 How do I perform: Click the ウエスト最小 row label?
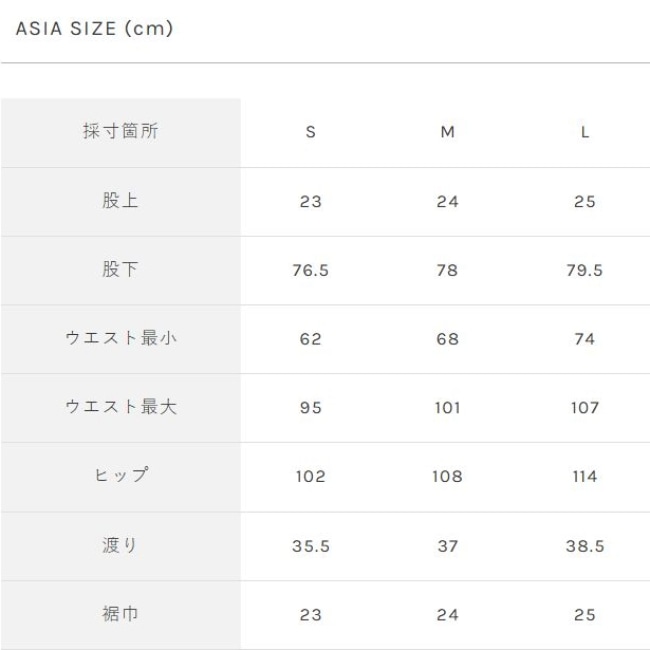[x=121, y=339]
